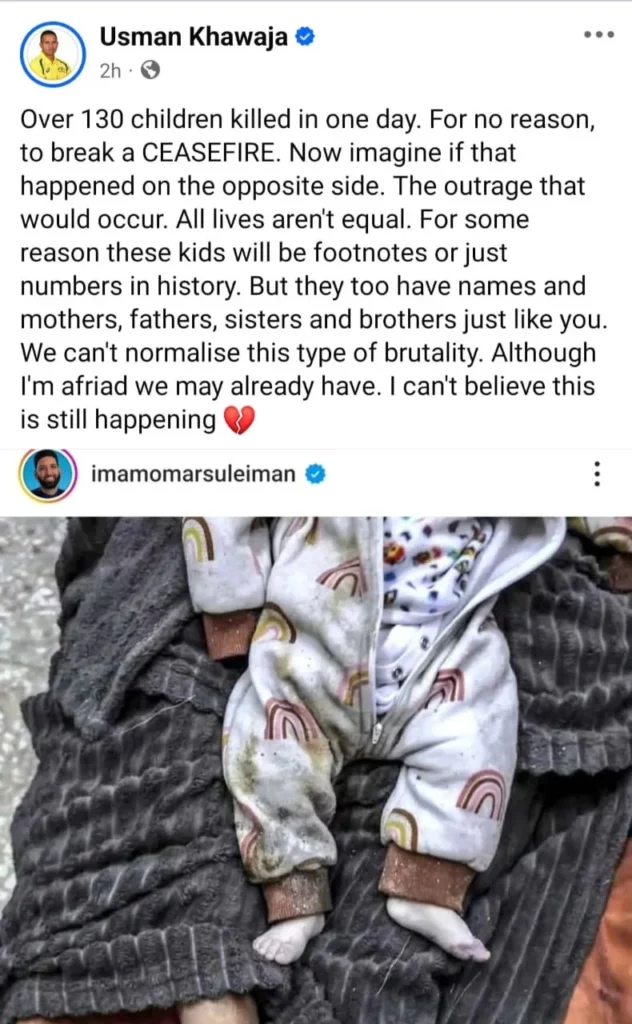
Task: Open Usman Khawaja's profile picture
Action: click(52, 54)
